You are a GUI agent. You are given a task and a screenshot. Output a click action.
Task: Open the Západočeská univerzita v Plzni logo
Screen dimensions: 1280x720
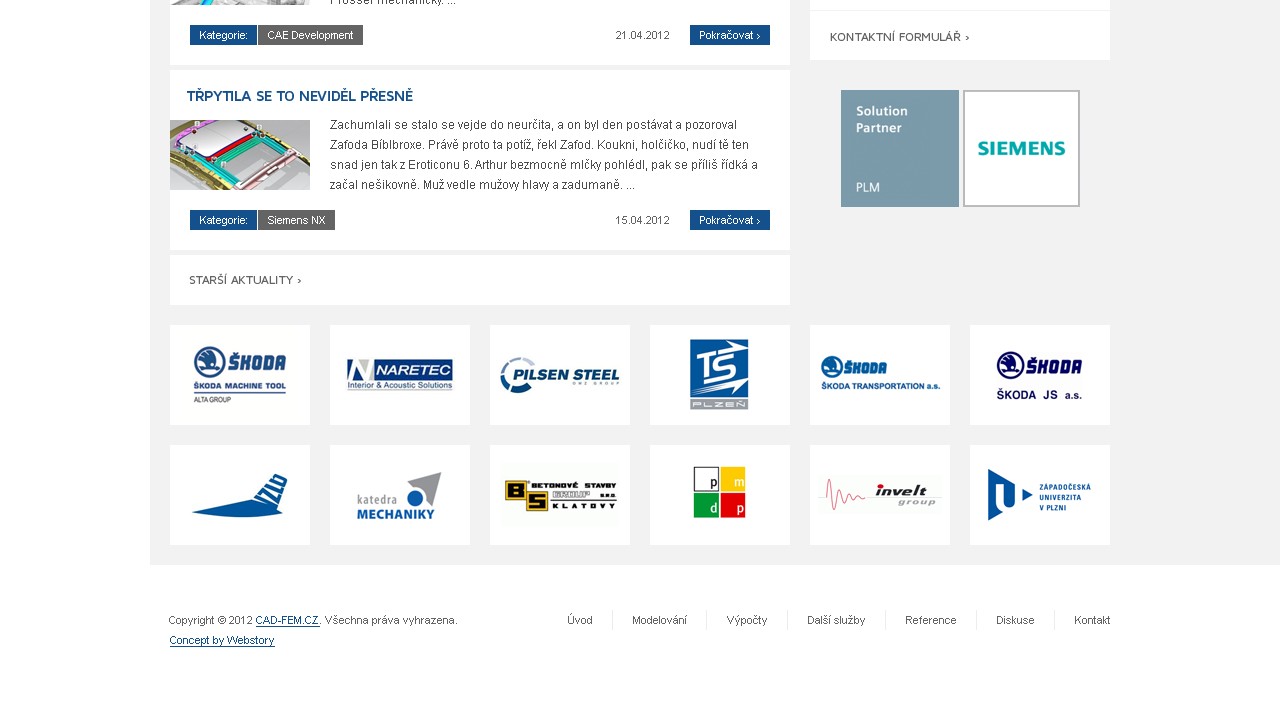pyautogui.click(x=1040, y=494)
